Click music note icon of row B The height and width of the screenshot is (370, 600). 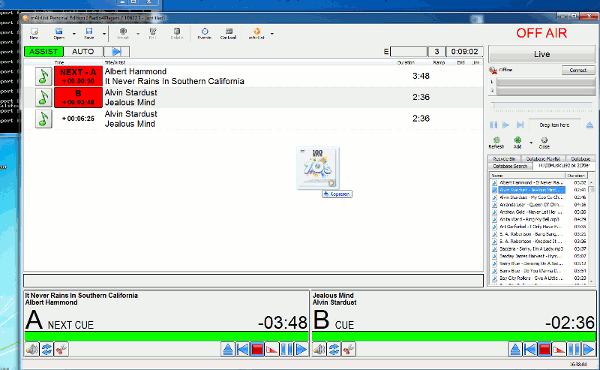pos(43,98)
